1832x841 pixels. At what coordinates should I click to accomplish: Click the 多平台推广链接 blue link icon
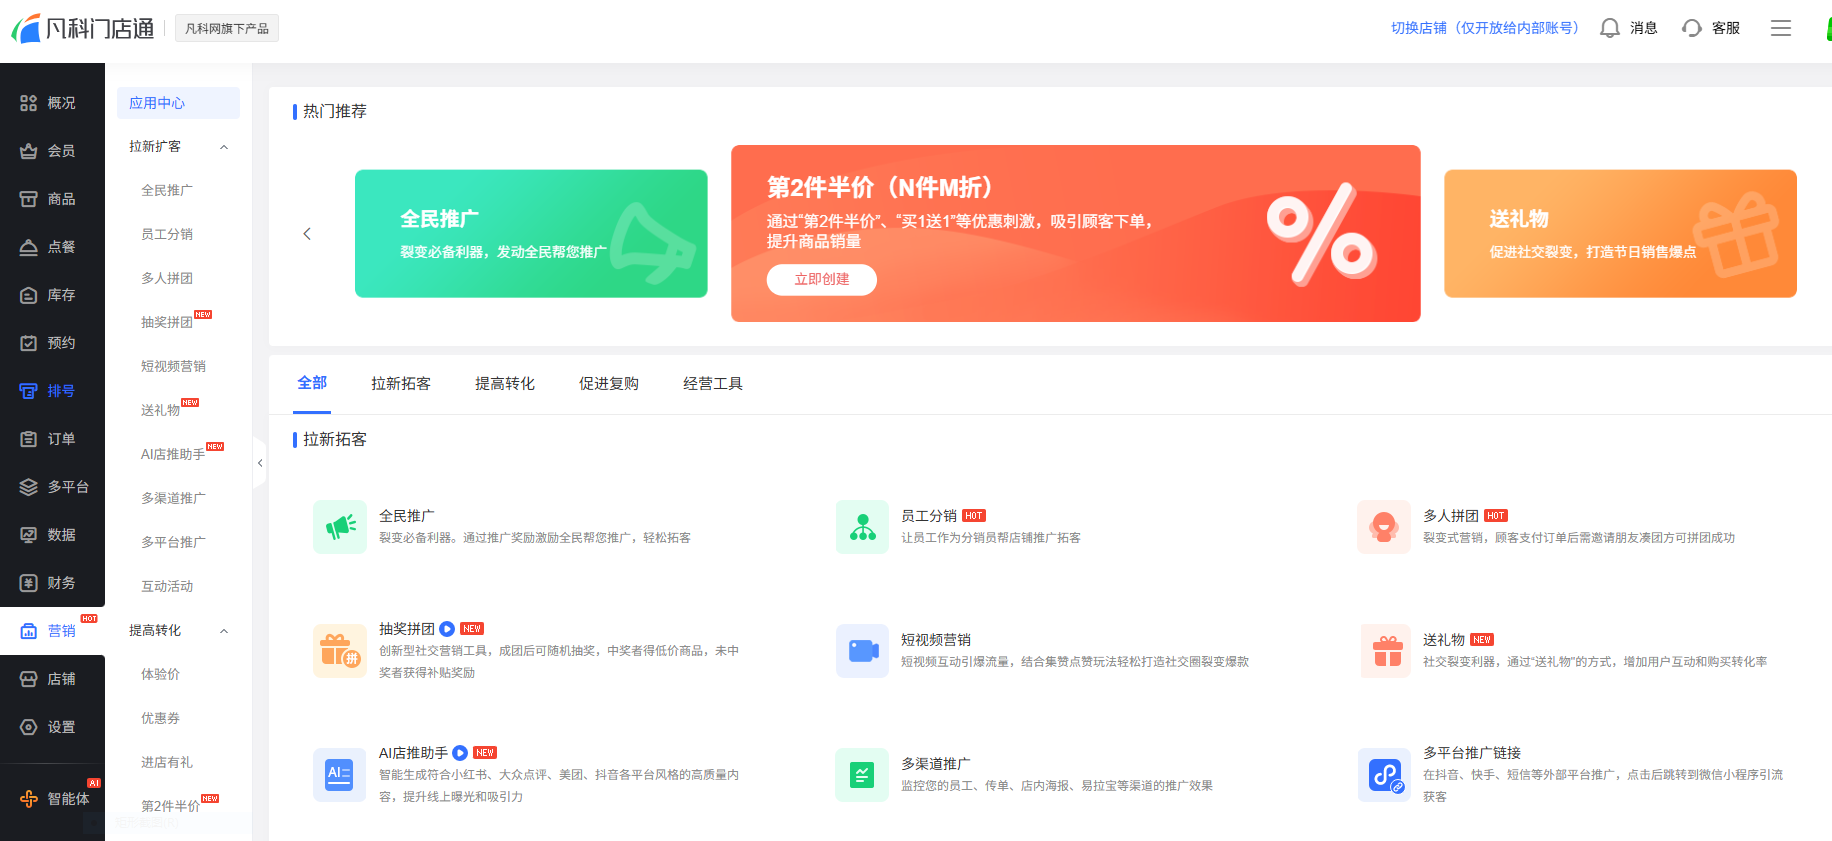pyautogui.click(x=1384, y=775)
